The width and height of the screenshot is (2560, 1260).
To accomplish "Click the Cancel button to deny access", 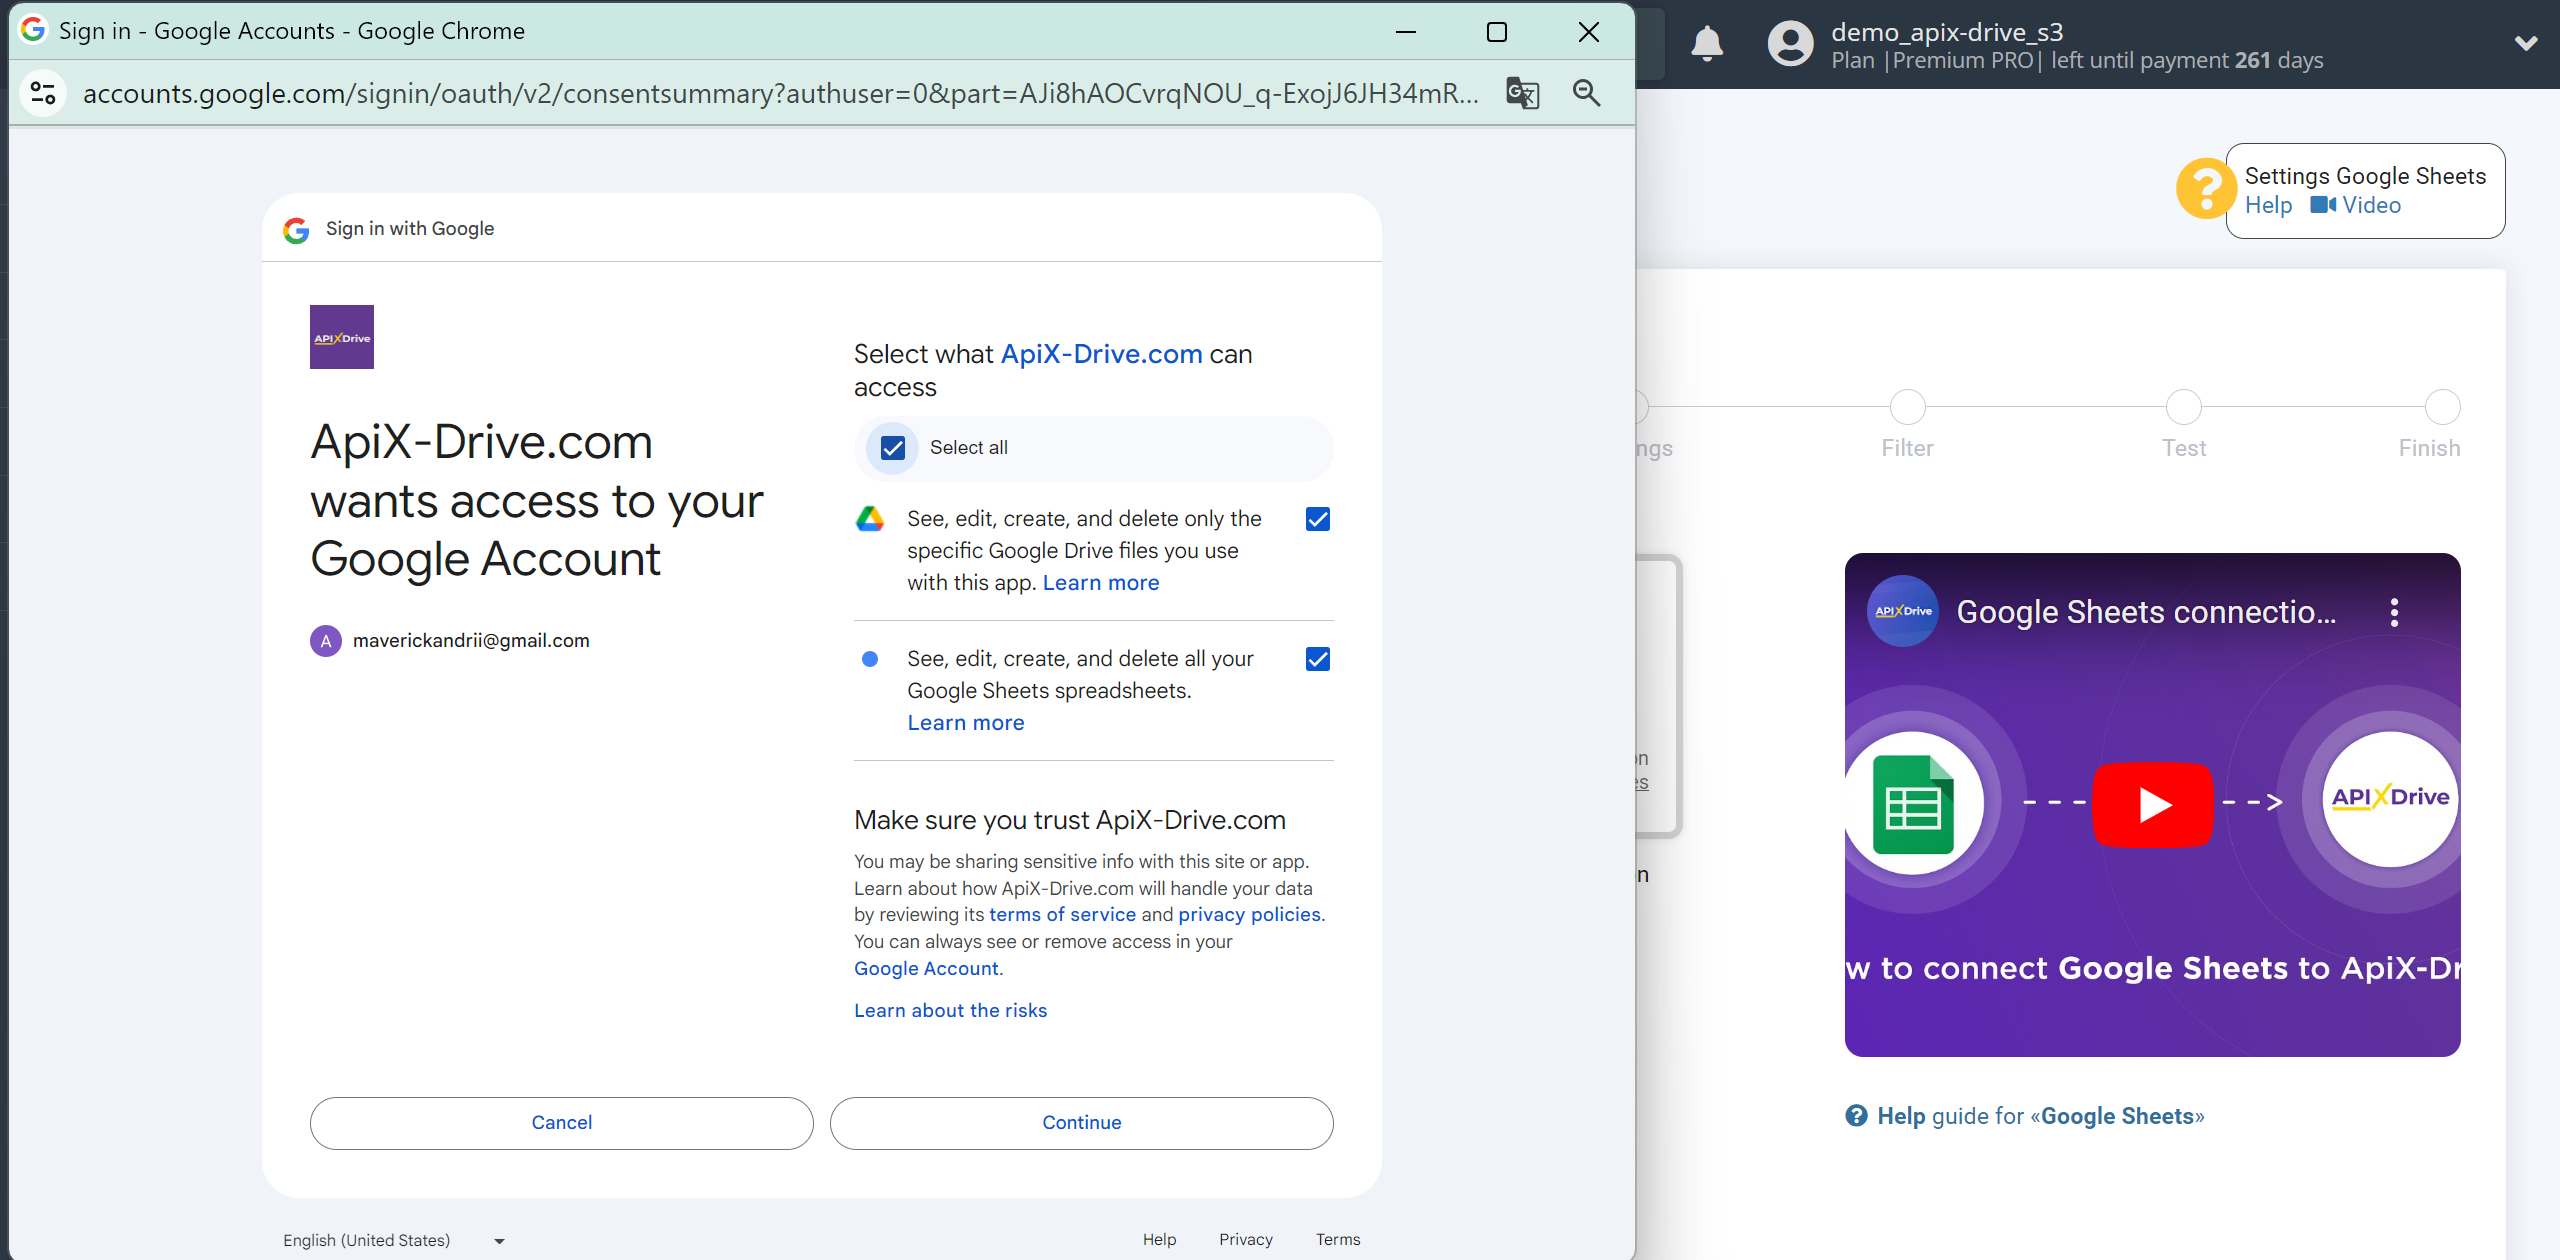I will click(x=562, y=1121).
